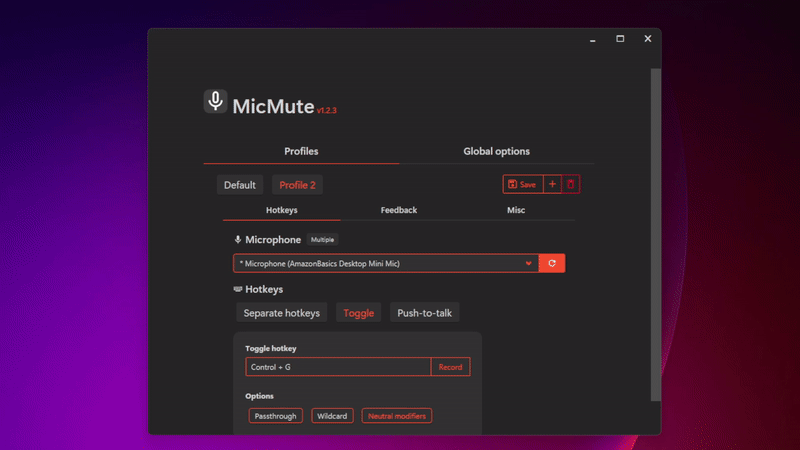This screenshot has height=450, width=800.
Task: Select the Hotkeys sub-tab
Action: coord(282,210)
